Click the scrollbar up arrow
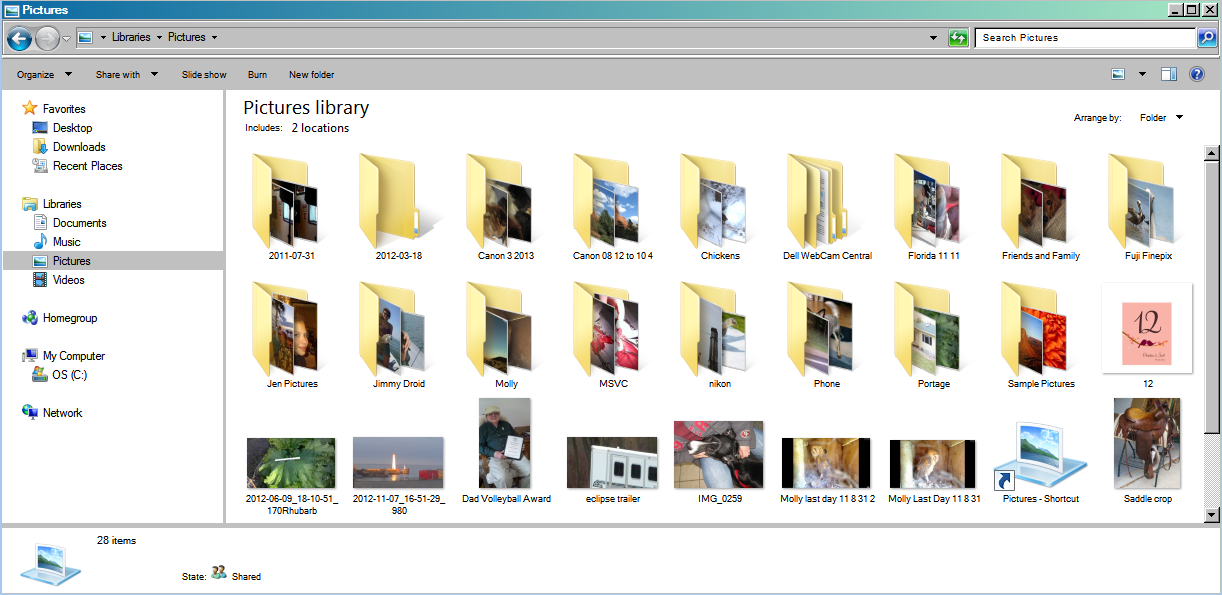 pyautogui.click(x=1212, y=153)
